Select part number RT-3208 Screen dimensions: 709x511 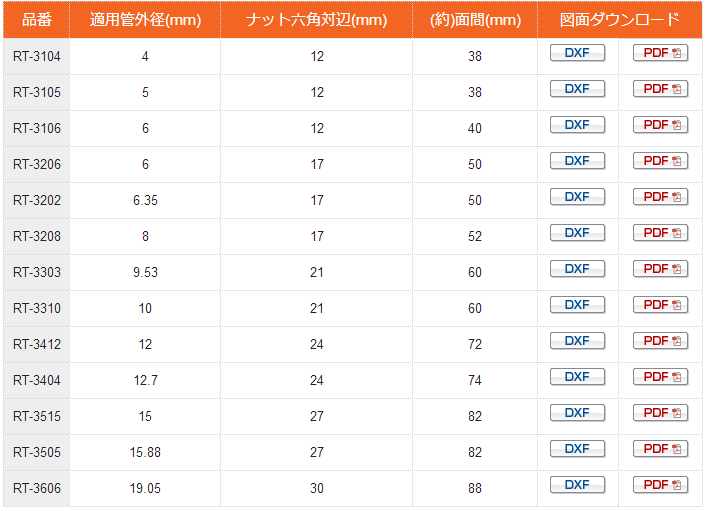tap(37, 237)
